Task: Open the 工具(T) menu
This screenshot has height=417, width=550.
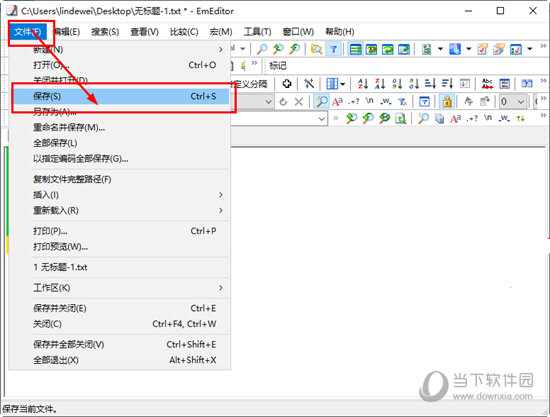Action: 257,32
